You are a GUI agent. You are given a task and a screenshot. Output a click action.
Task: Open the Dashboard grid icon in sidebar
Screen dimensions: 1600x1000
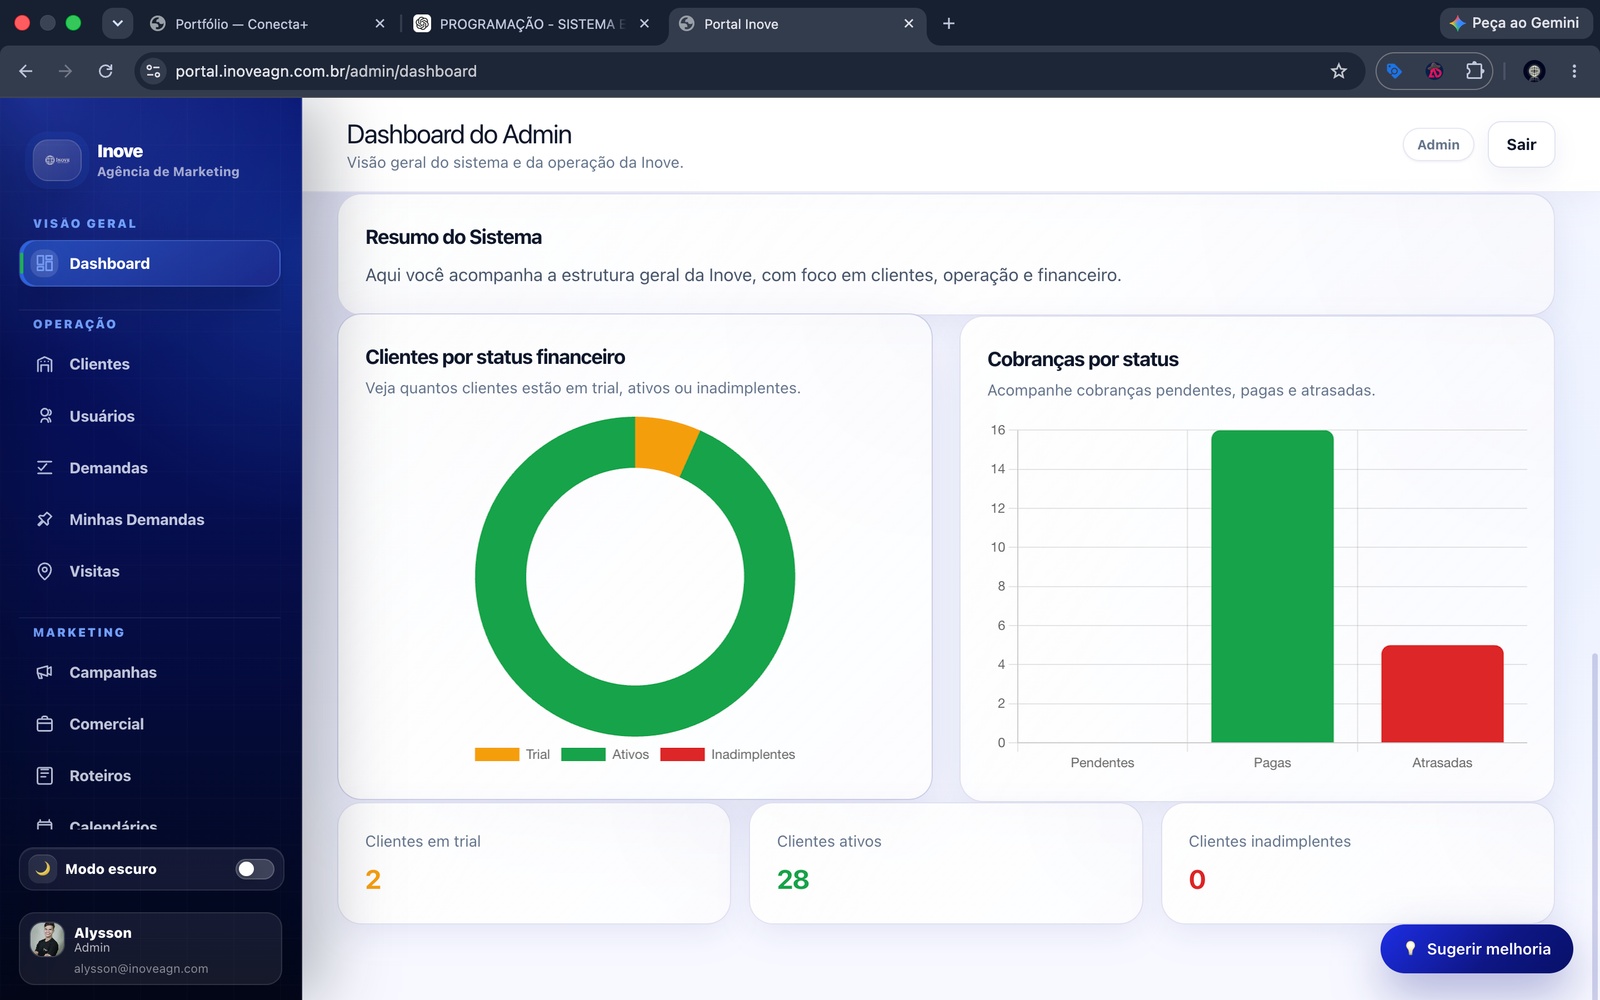45,263
